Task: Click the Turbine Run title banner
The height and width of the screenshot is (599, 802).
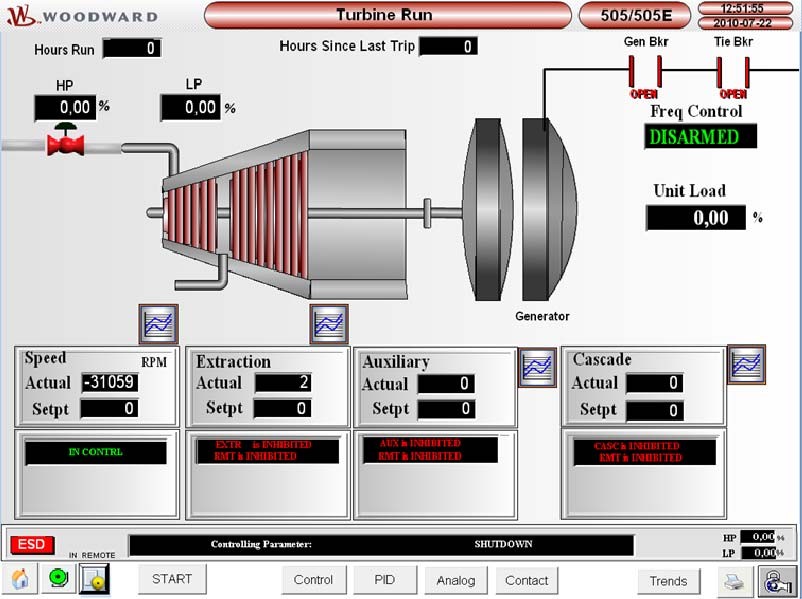Action: [387, 15]
